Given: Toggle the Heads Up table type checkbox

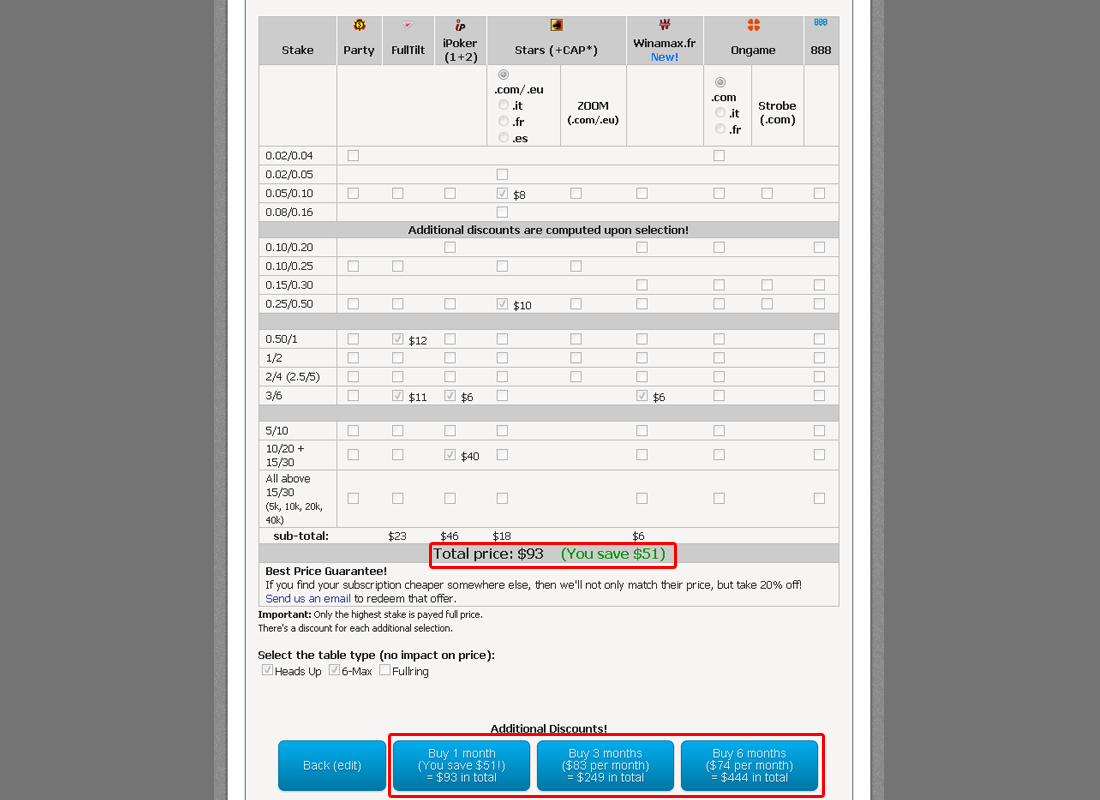Looking at the screenshot, I should [267, 671].
